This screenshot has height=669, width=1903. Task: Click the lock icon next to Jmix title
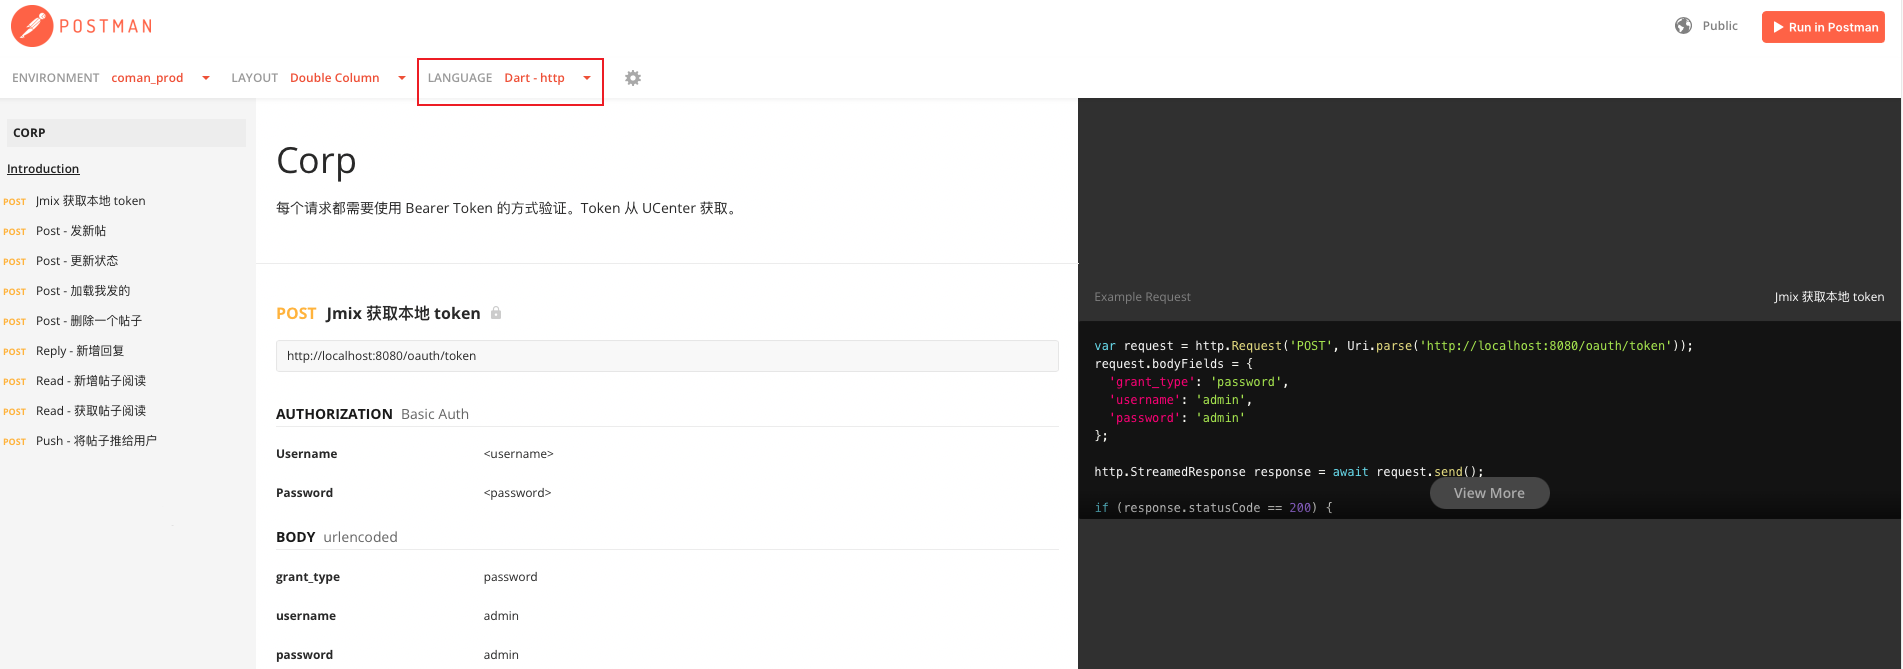(496, 313)
